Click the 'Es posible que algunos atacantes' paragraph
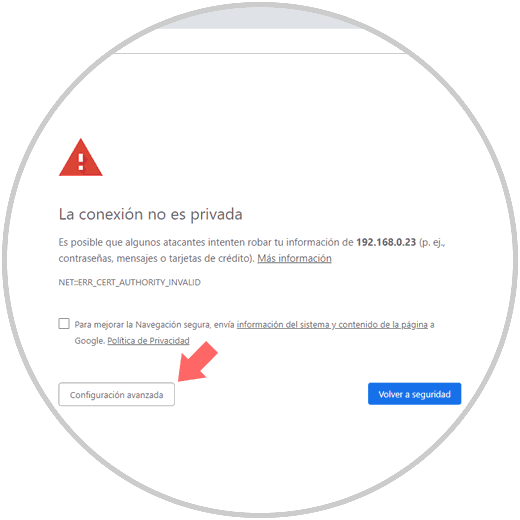The width and height of the screenshot is (520, 520). point(252,250)
